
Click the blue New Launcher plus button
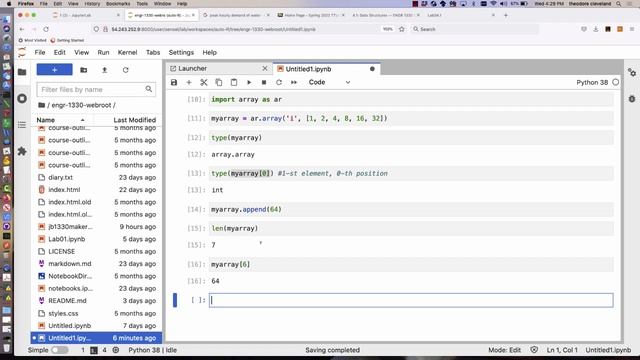54,70
